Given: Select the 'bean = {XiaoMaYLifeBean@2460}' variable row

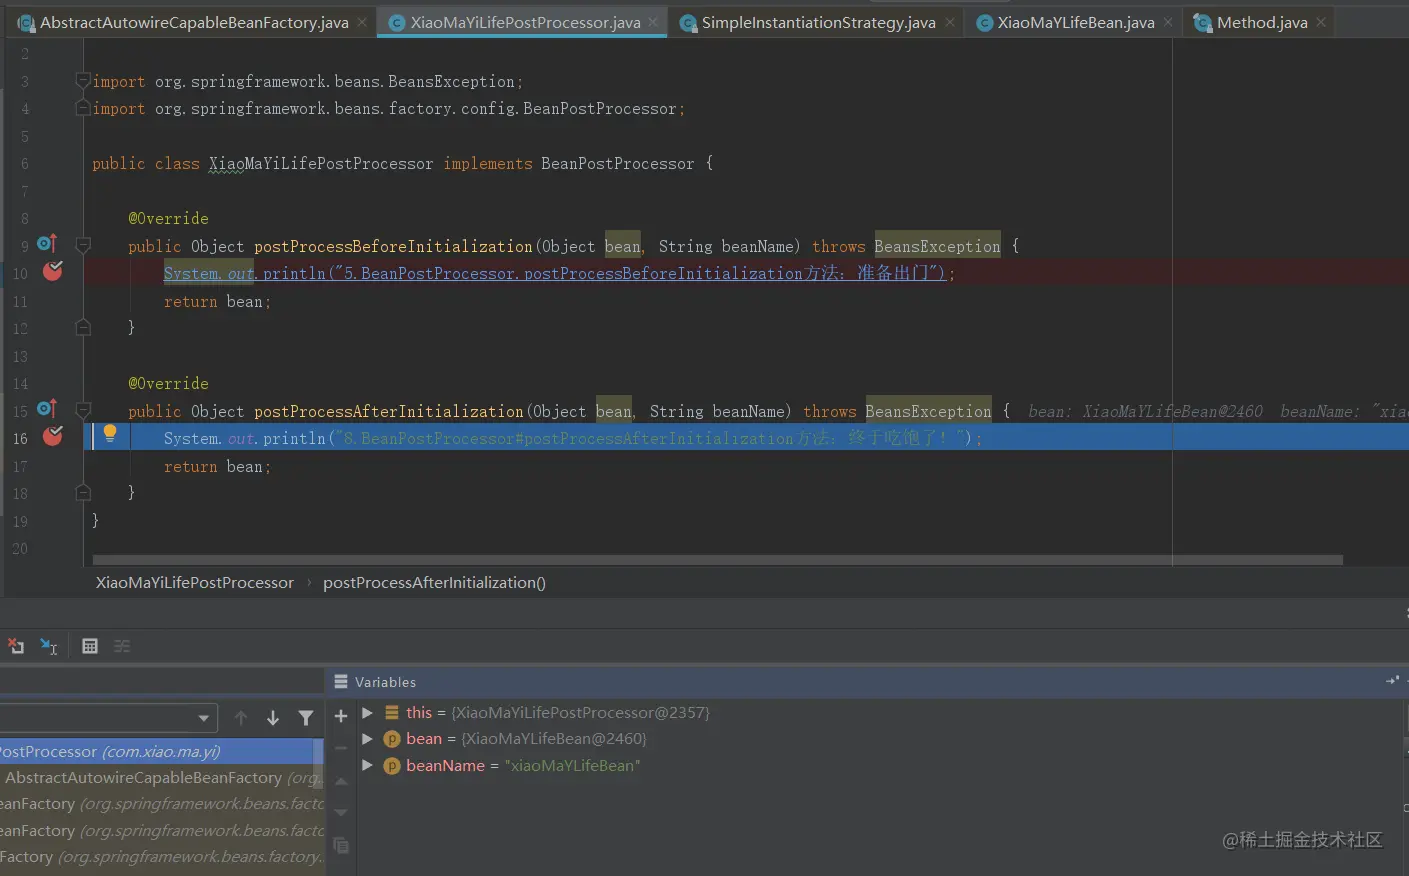Looking at the screenshot, I should pyautogui.click(x=880, y=739).
